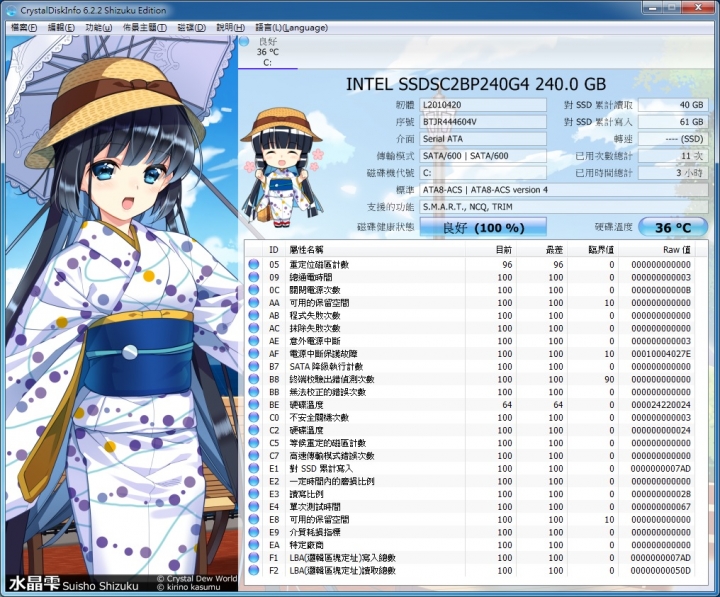Image resolution: width=720 pixels, height=597 pixels.
Task: Click the CrystalDiskInfo title bar app icon
Action: (x=11, y=10)
